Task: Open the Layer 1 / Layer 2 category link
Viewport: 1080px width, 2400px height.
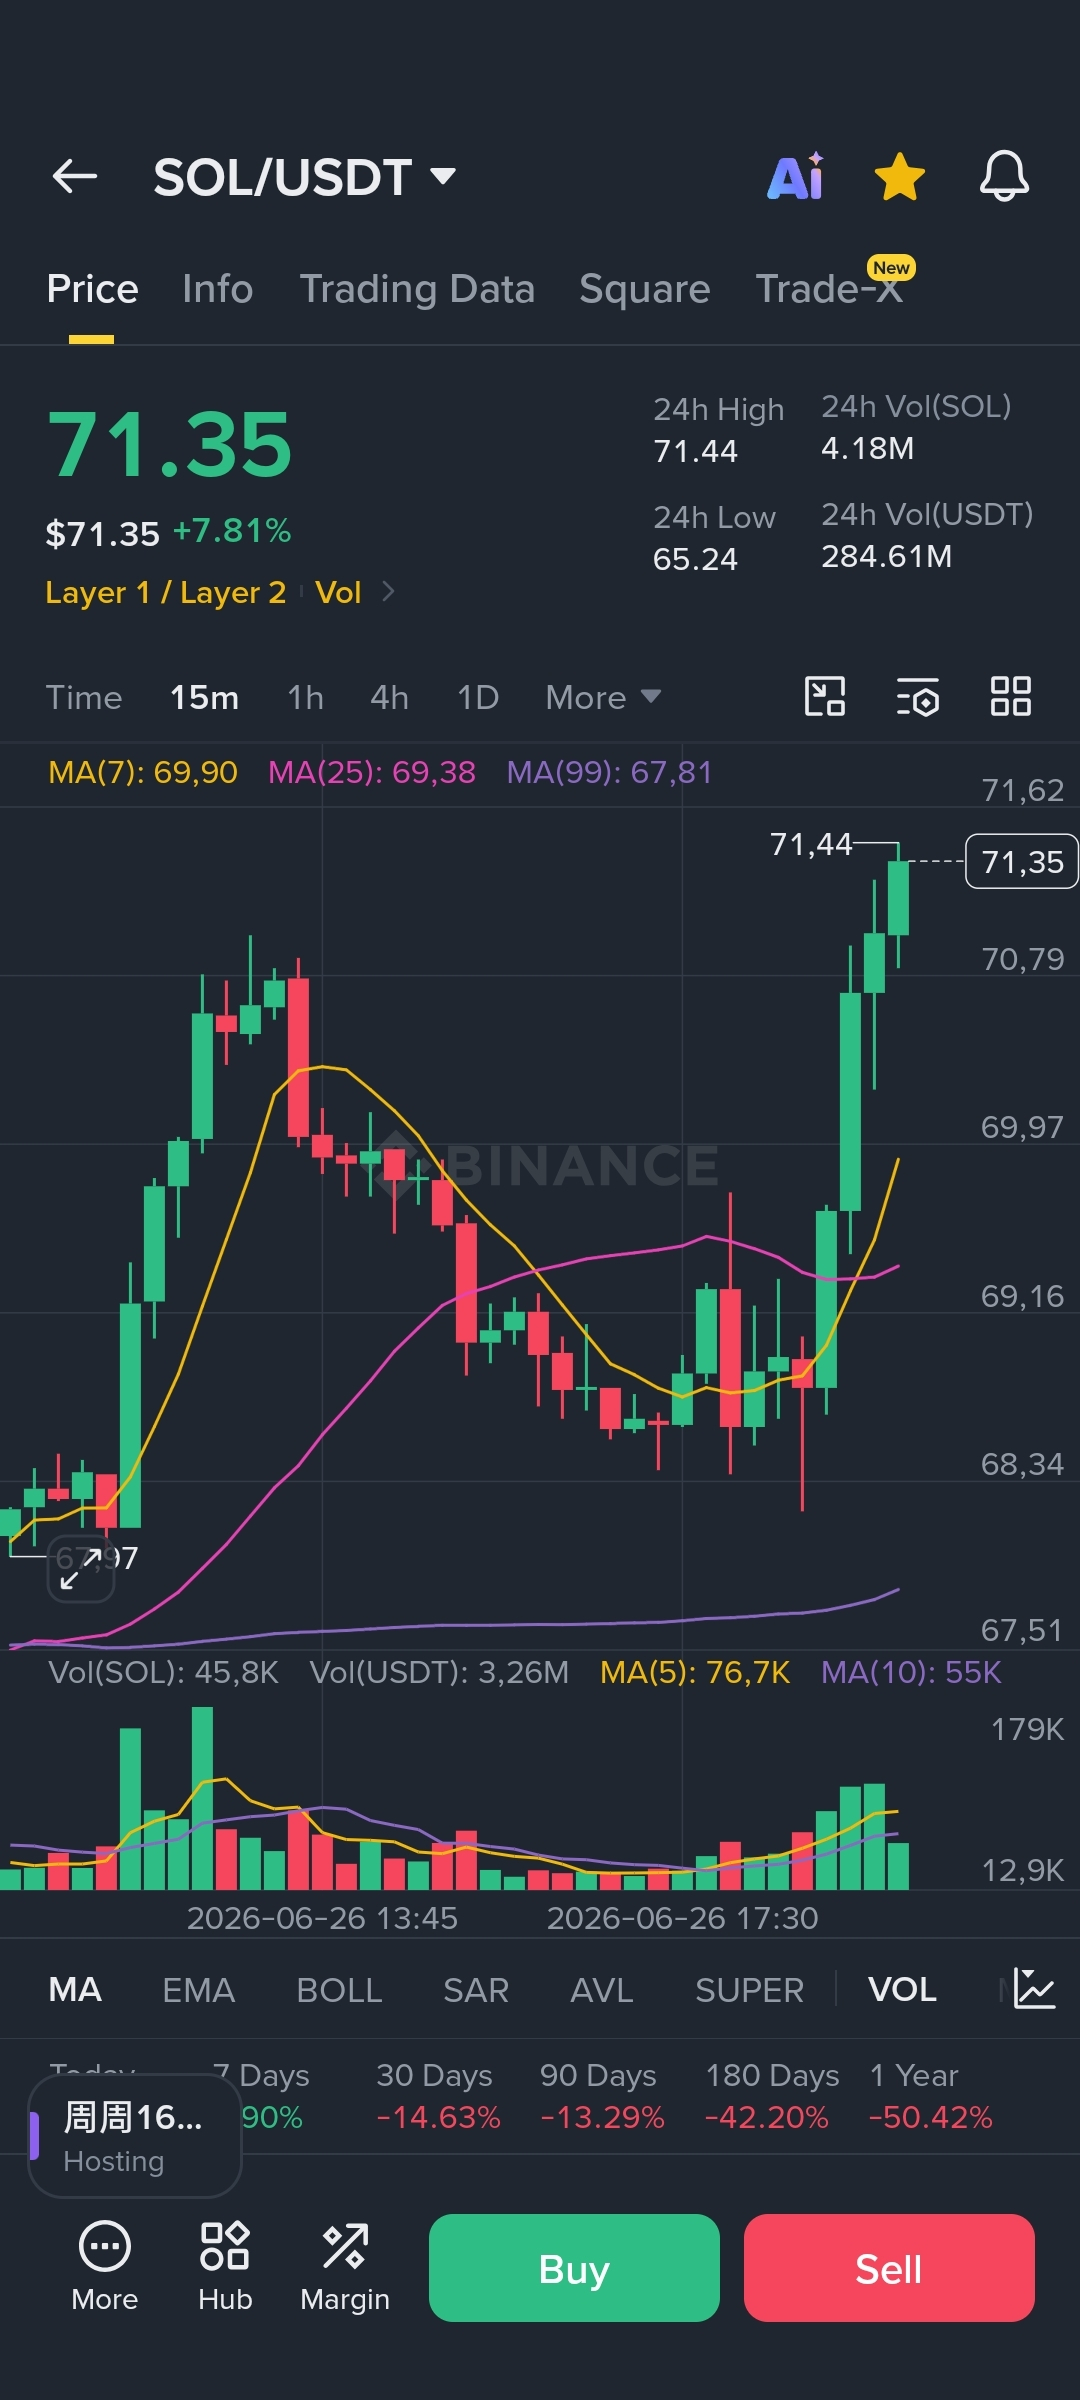Action: pos(166,592)
